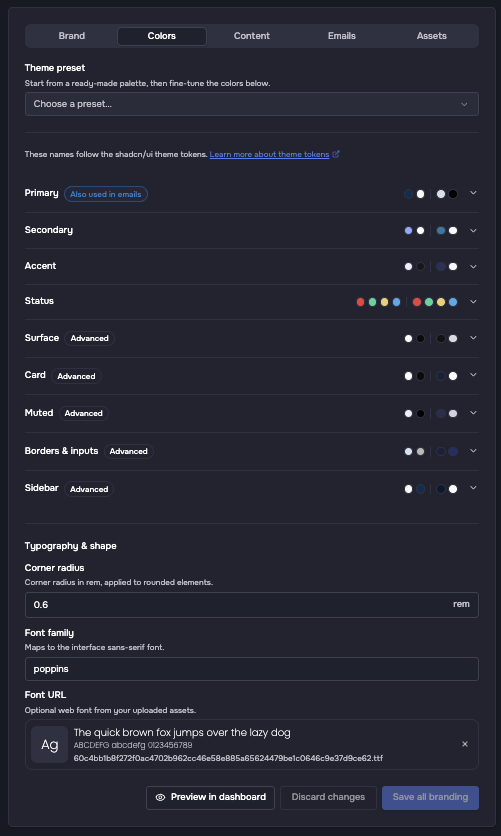Click the eye icon on Preview in dashboard
501x836 pixels.
(x=160, y=798)
